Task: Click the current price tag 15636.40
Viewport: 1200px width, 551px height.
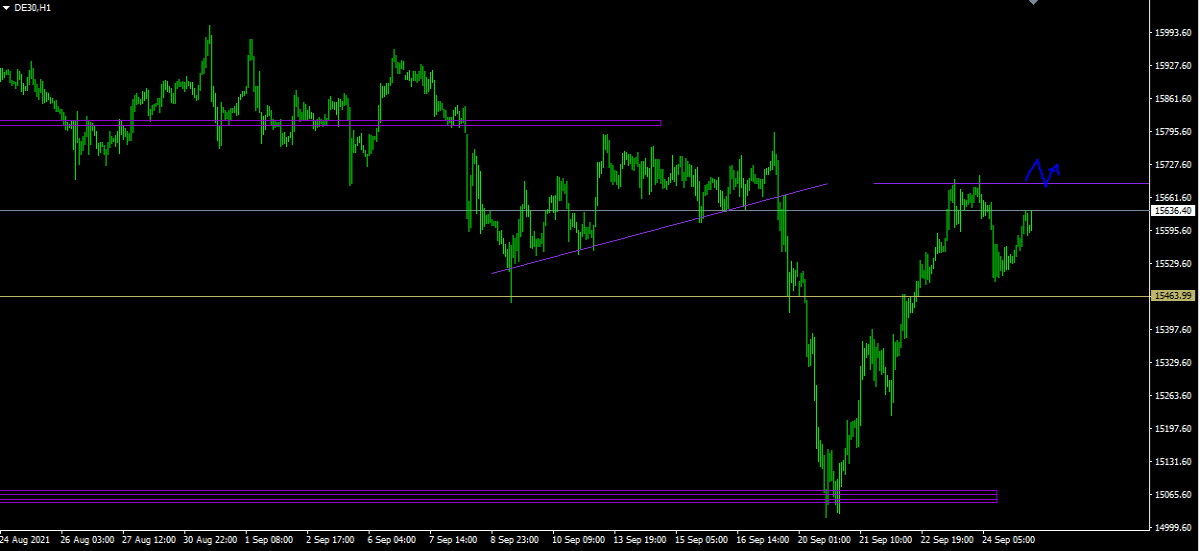Action: pyautogui.click(x=1172, y=211)
